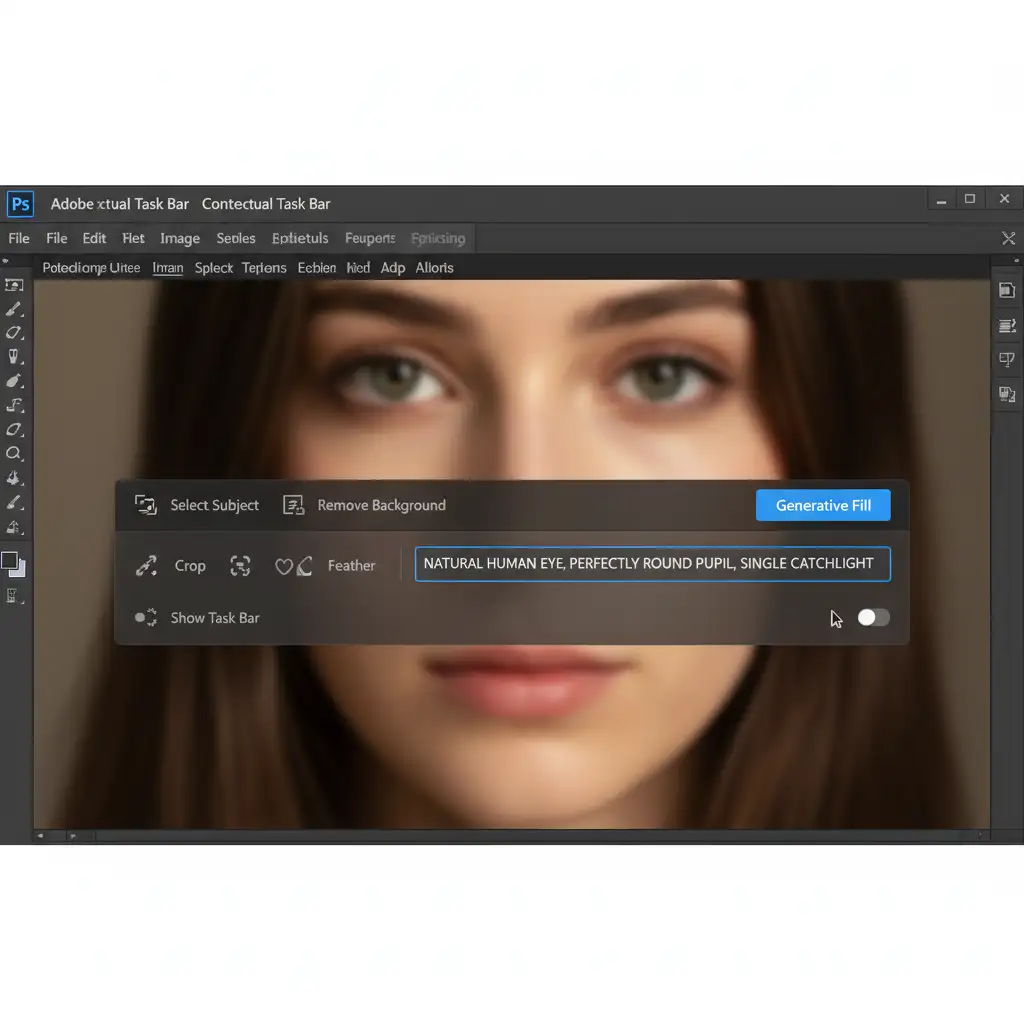Click the selection-frame icon beside Crop
The width and height of the screenshot is (1024, 1024).
[240, 566]
